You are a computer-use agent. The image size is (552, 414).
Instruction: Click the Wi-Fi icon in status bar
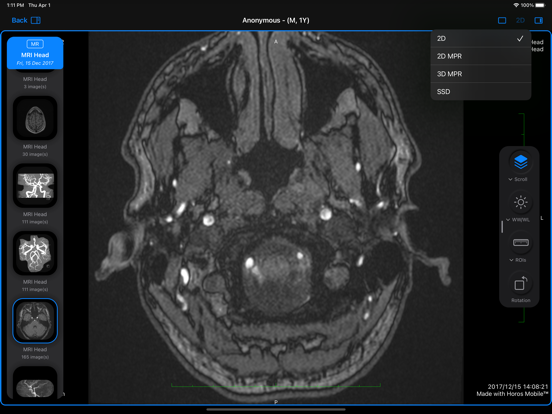coord(516,5)
